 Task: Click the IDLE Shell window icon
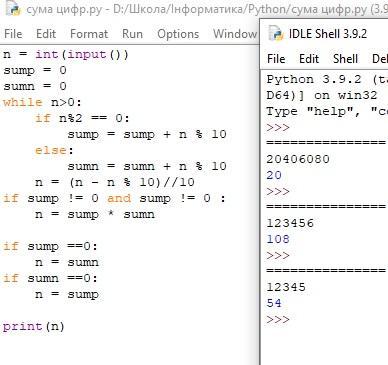(276, 33)
